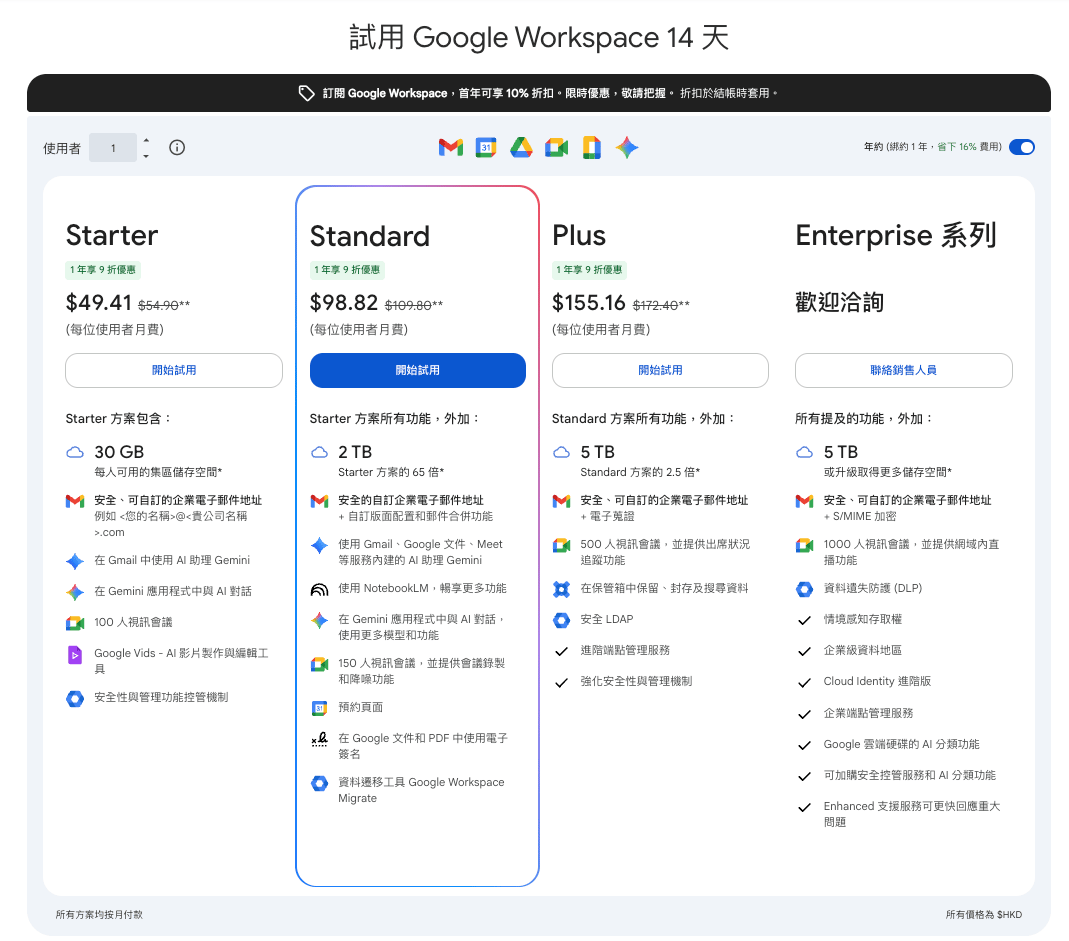
Task: Click the checkmark beside 情境感知存取權
Action: pos(804,621)
